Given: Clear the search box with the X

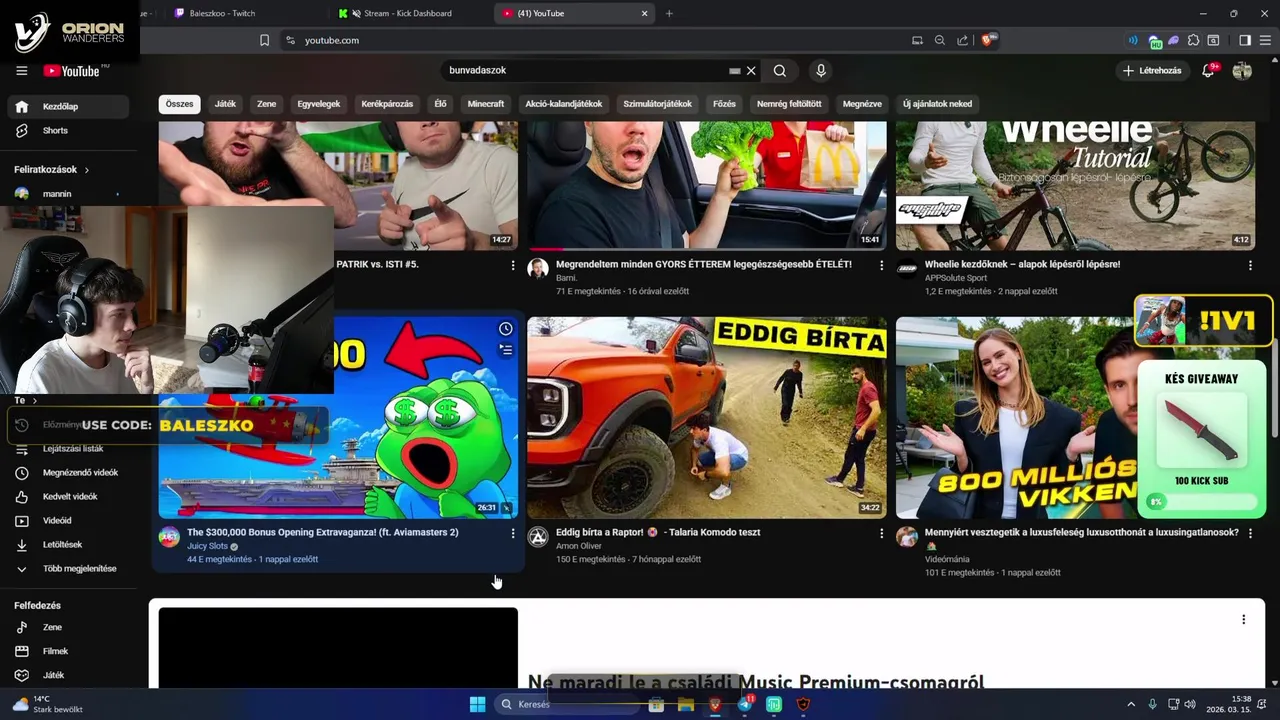Looking at the screenshot, I should point(751,71).
